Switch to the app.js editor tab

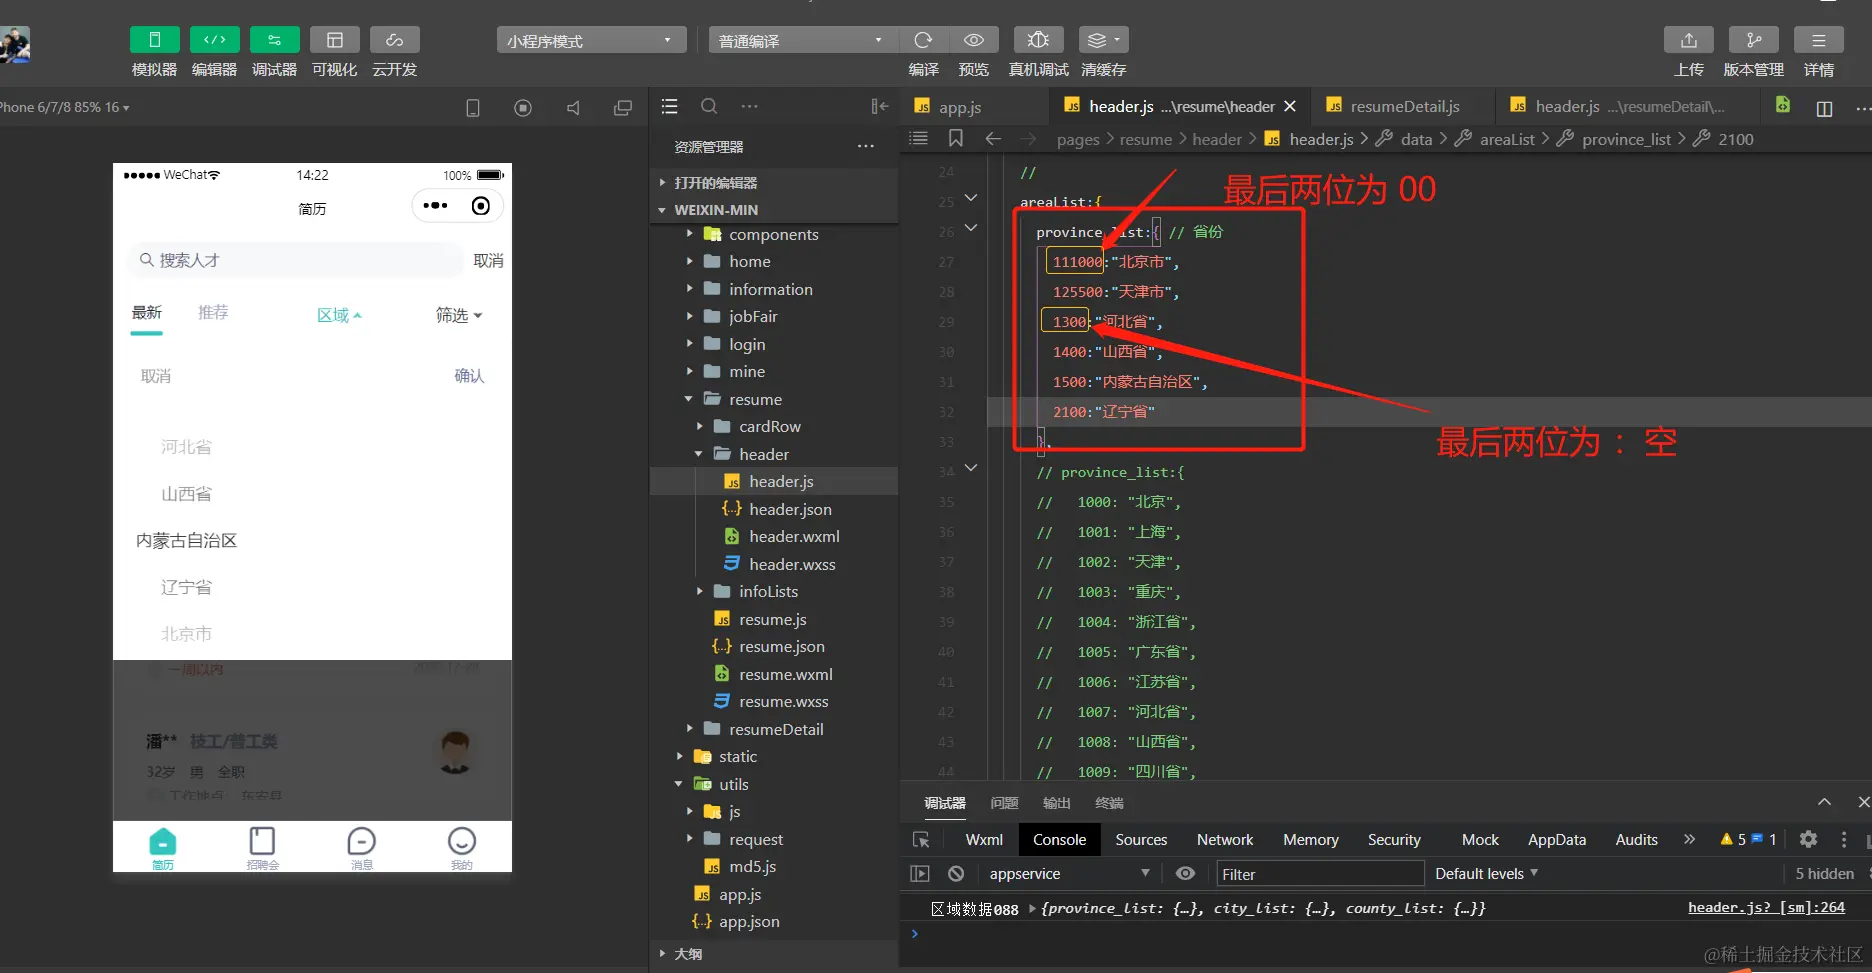960,107
